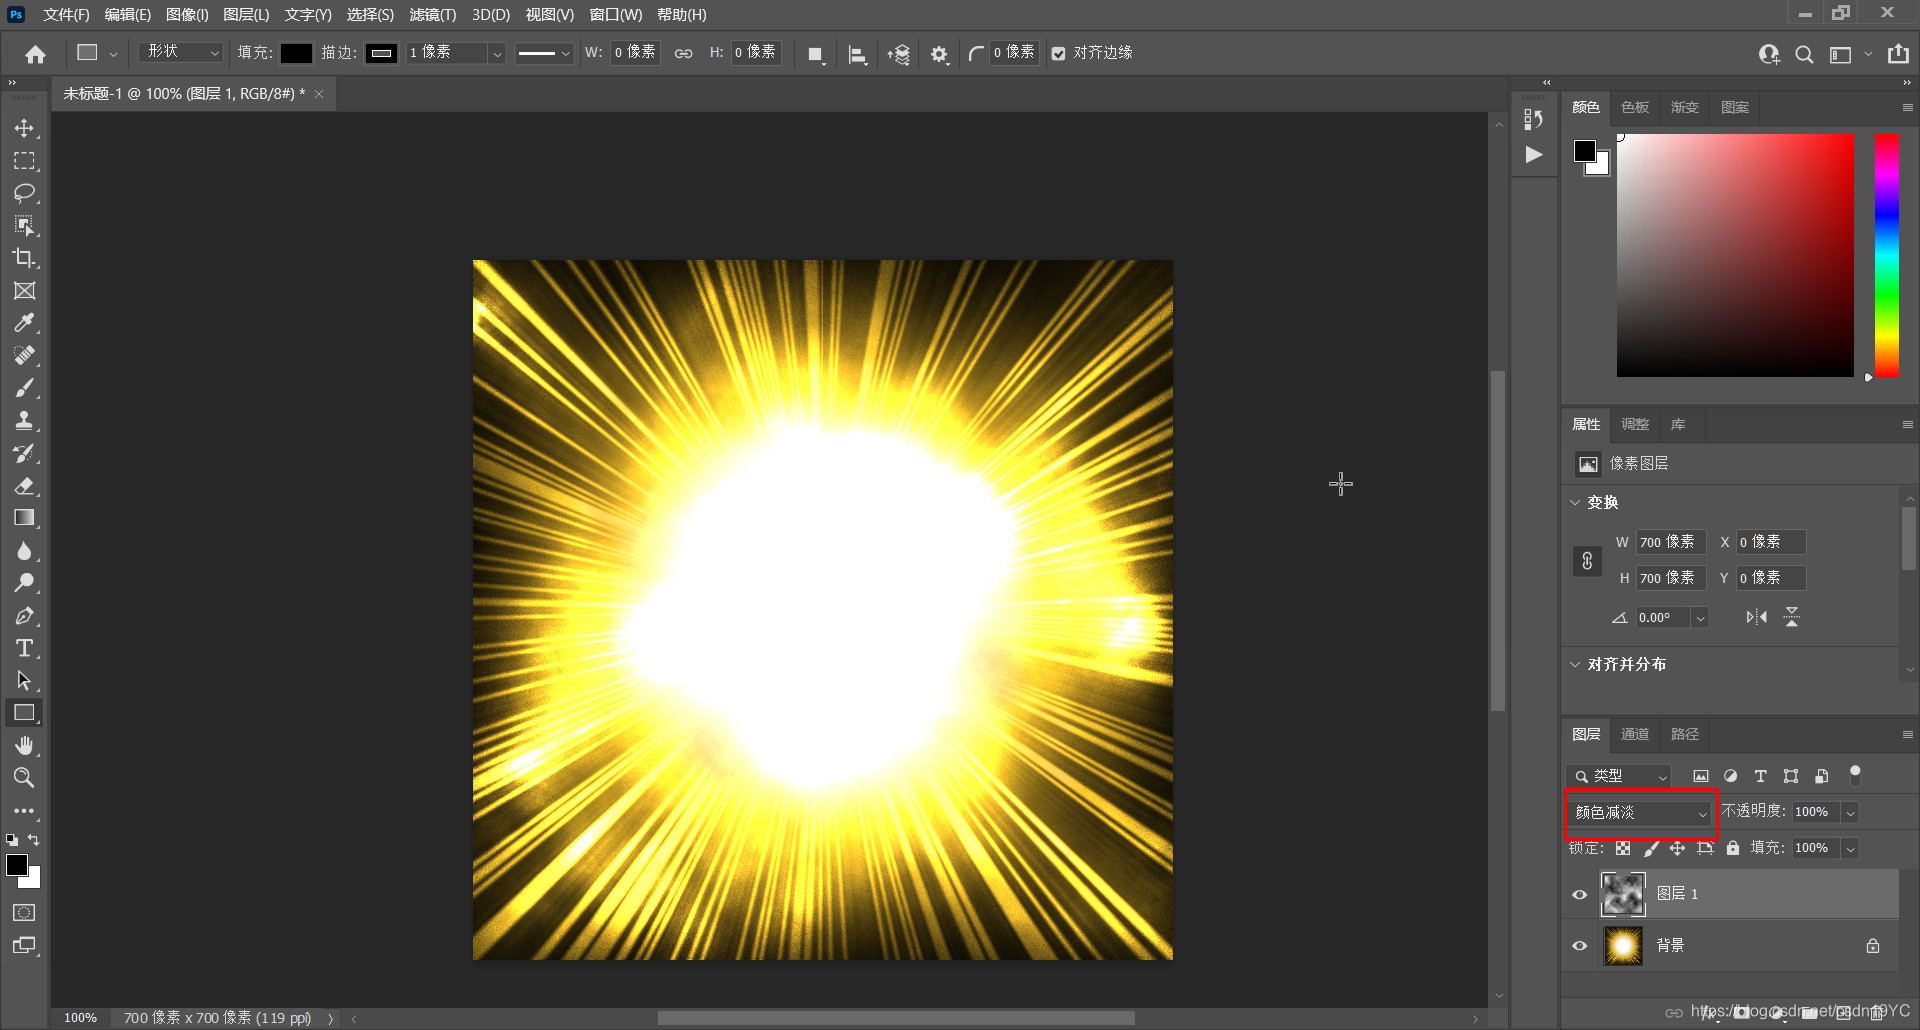
Task: Switch to the 色板 tab
Action: tap(1635, 107)
